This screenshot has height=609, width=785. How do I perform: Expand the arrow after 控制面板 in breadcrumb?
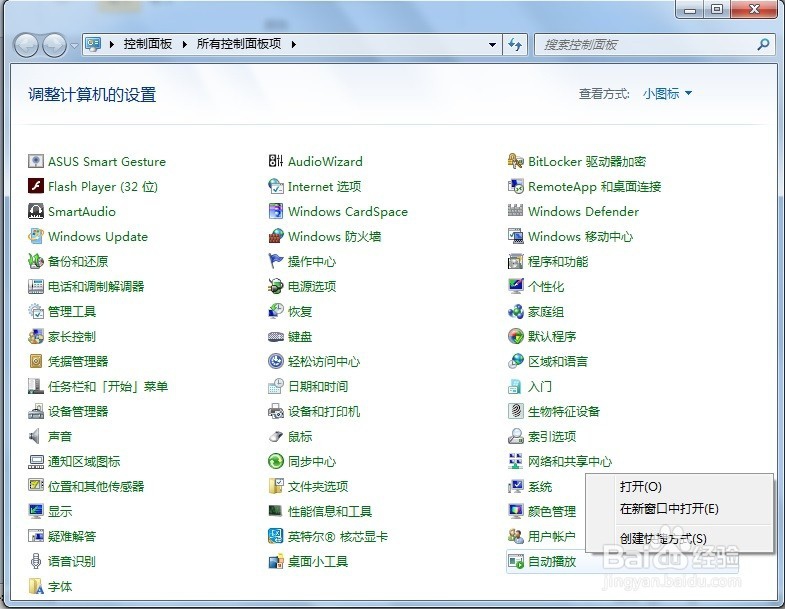pyautogui.click(x=185, y=45)
